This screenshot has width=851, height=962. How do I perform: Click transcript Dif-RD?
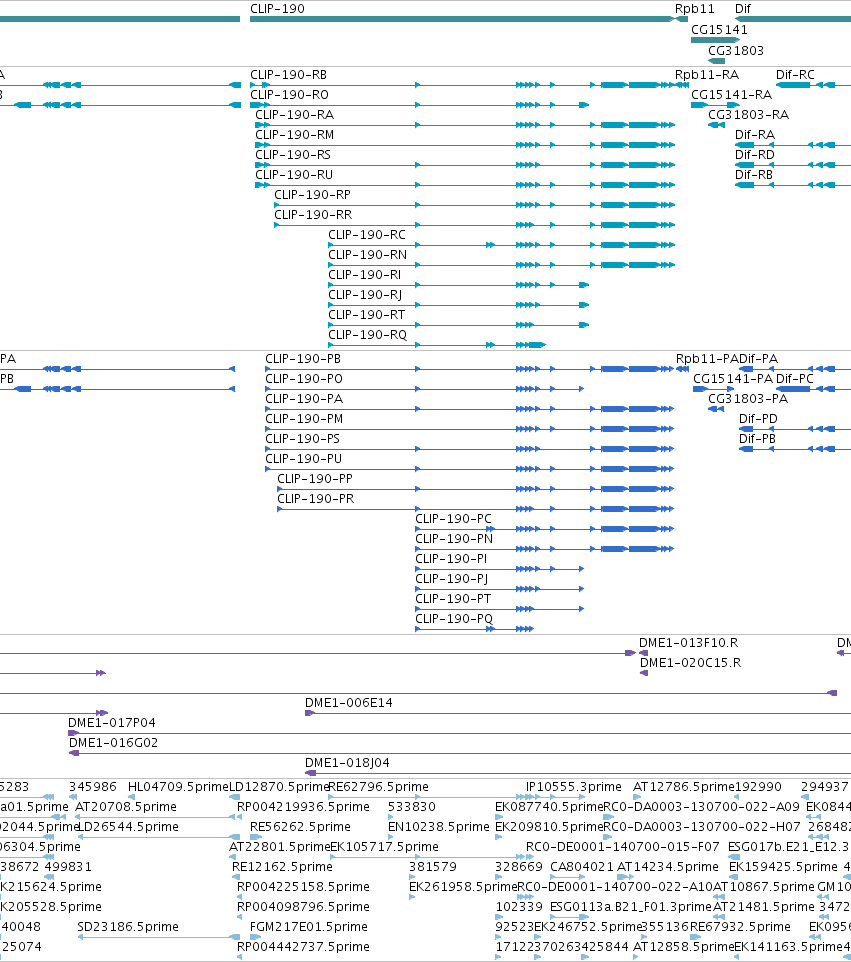point(755,155)
